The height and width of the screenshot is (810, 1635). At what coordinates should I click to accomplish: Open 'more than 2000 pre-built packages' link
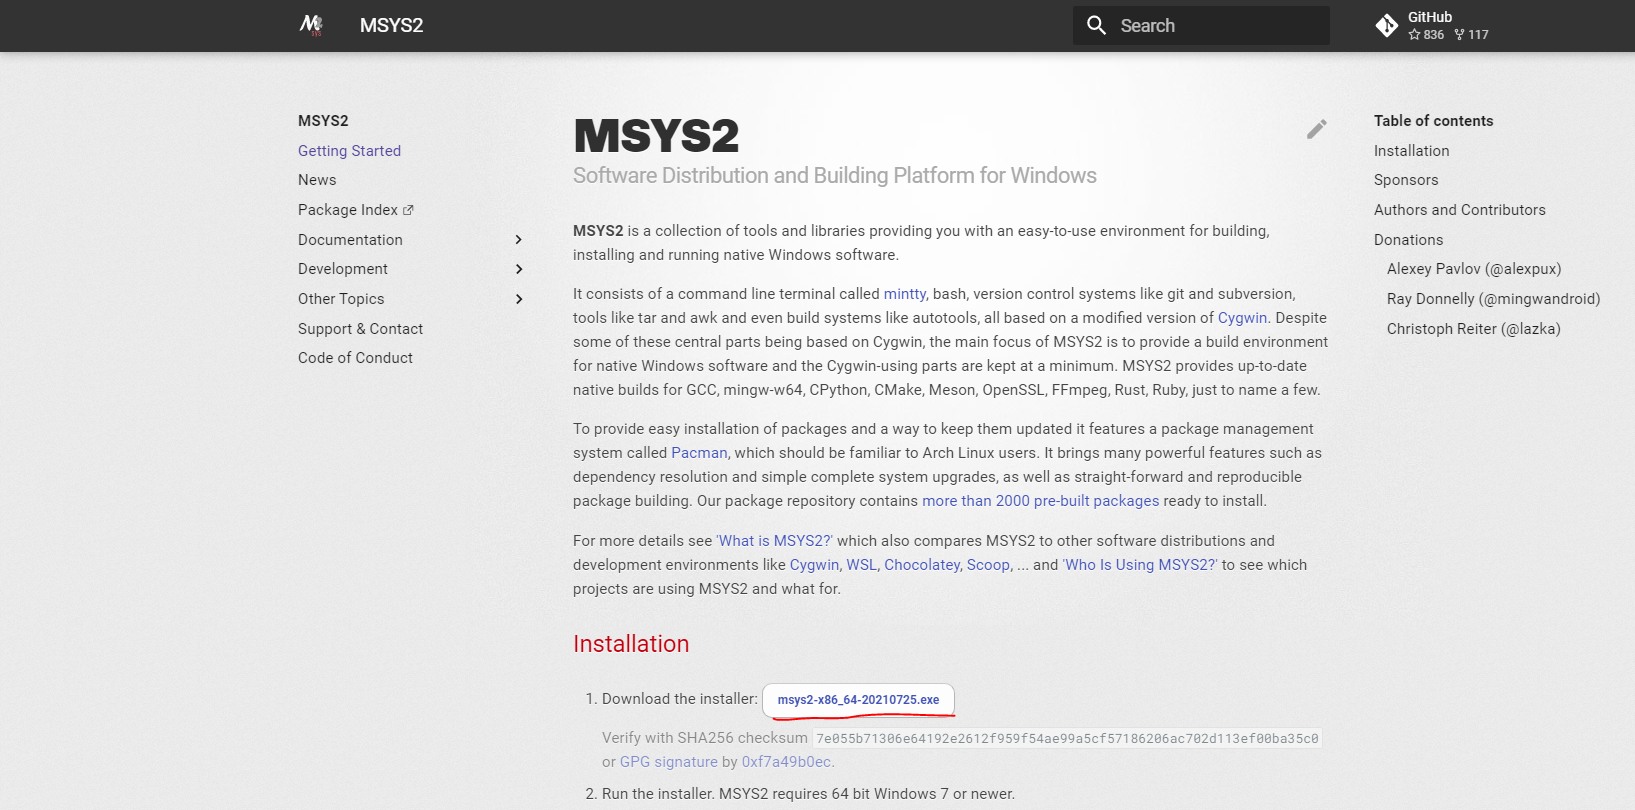click(x=1040, y=501)
